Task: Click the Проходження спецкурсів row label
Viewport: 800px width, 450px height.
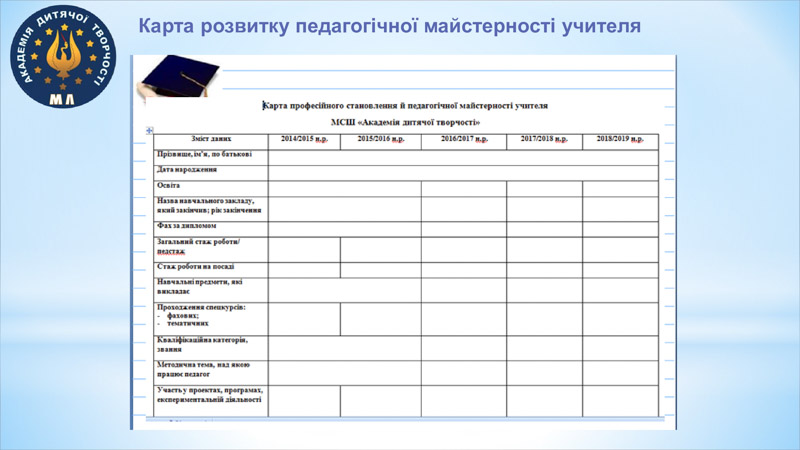Action: (x=201, y=315)
